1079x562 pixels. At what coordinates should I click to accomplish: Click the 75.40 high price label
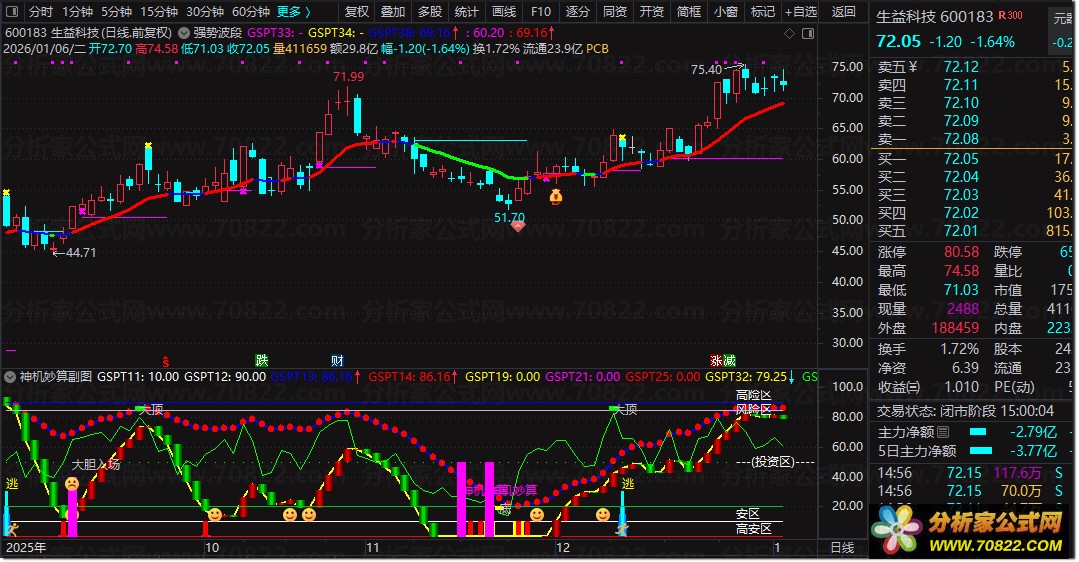click(x=706, y=69)
